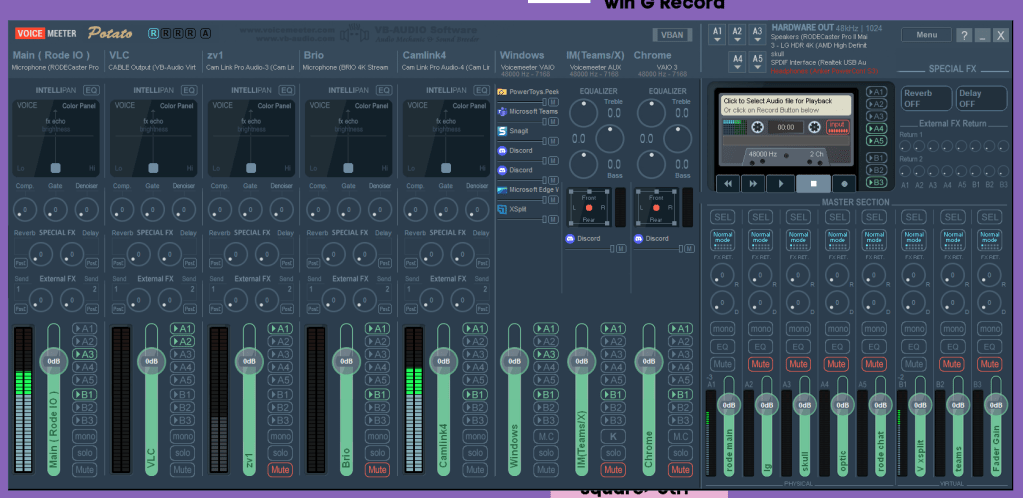Click Discord app in the Chrome column
The height and width of the screenshot is (498, 1023).
pyautogui.click(x=652, y=239)
